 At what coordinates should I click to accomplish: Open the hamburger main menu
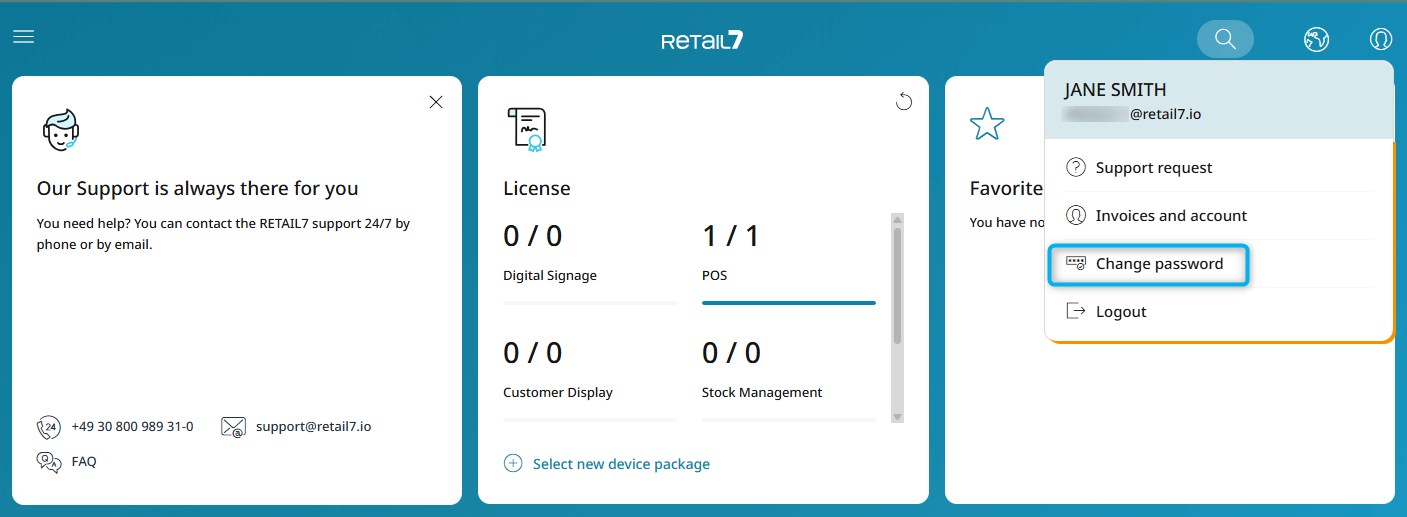point(23,37)
